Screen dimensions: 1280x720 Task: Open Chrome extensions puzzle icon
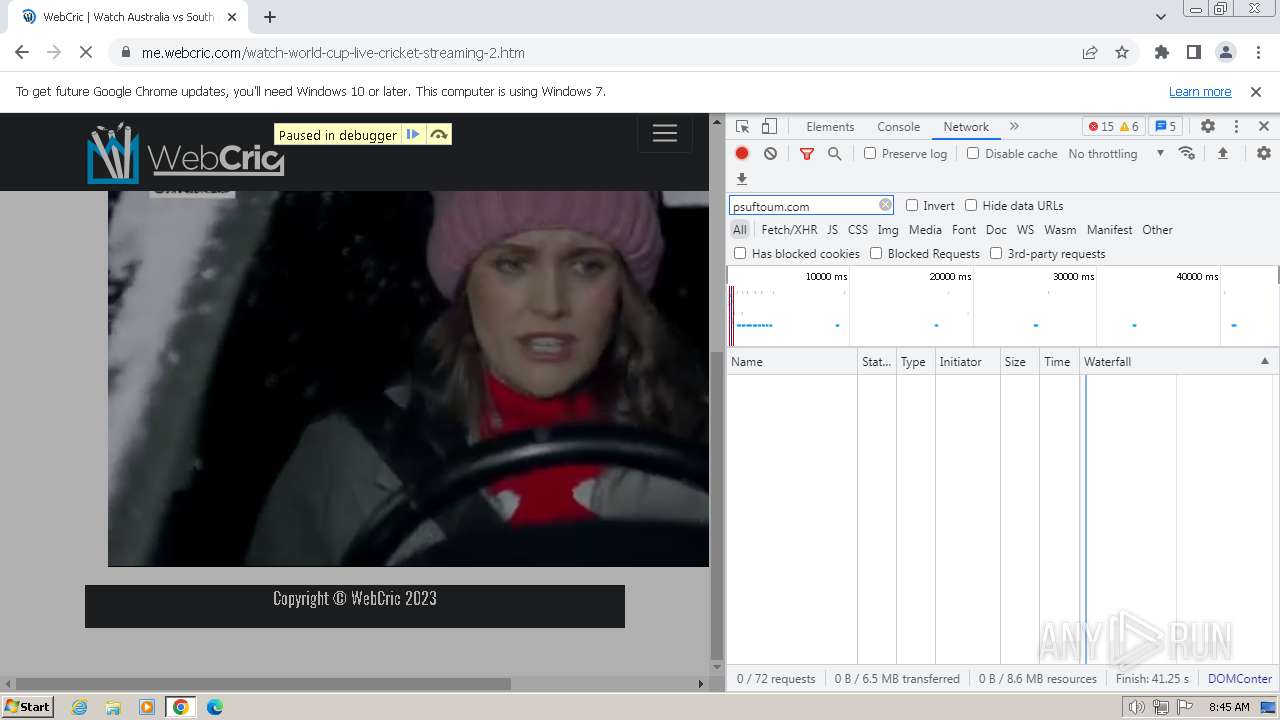pos(1162,53)
